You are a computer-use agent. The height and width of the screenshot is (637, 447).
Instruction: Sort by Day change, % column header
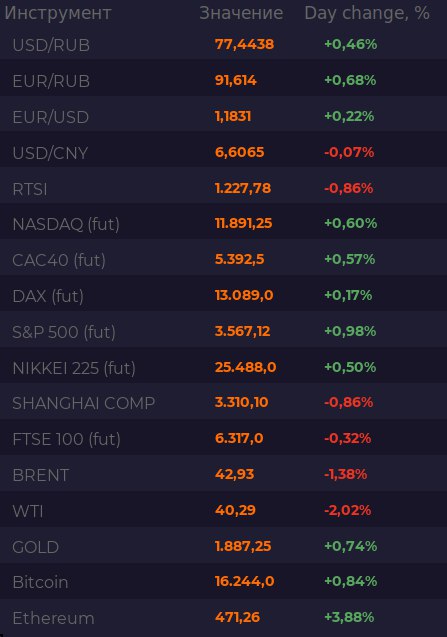coord(367,13)
